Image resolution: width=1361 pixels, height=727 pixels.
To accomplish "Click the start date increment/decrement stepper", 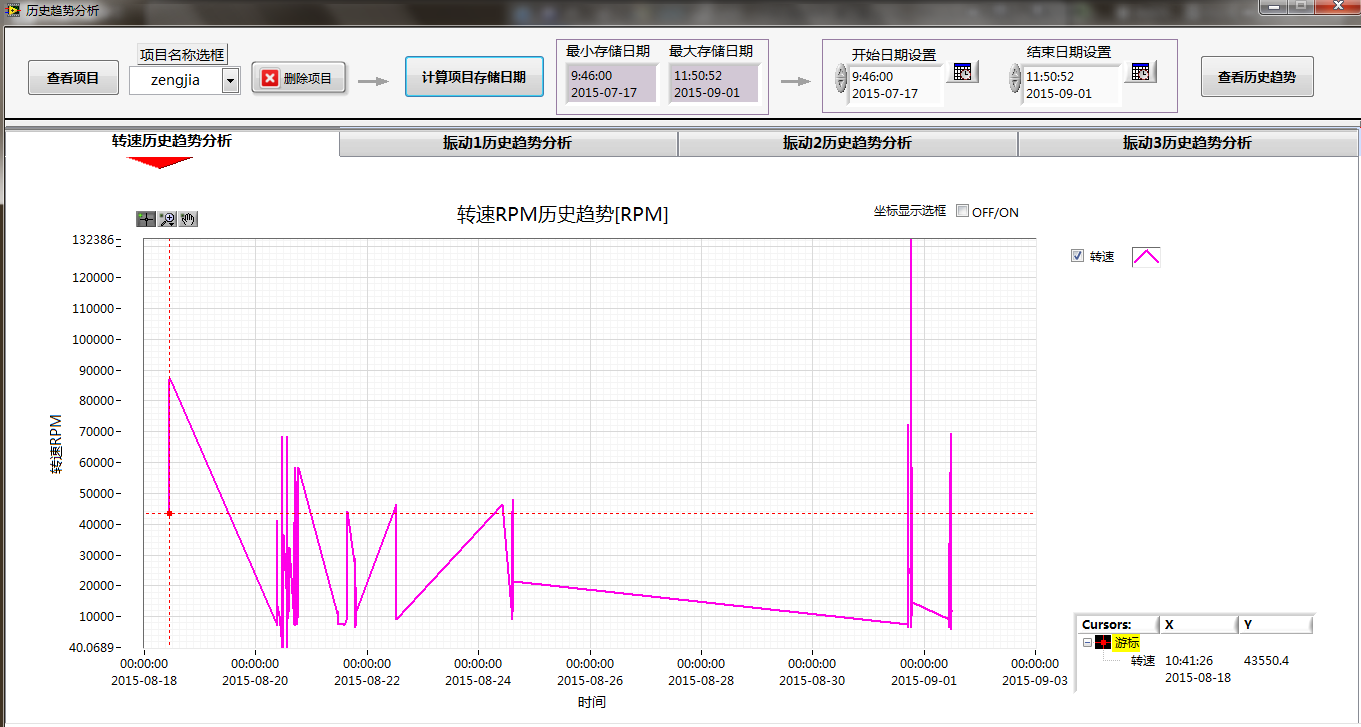I will [x=841, y=78].
